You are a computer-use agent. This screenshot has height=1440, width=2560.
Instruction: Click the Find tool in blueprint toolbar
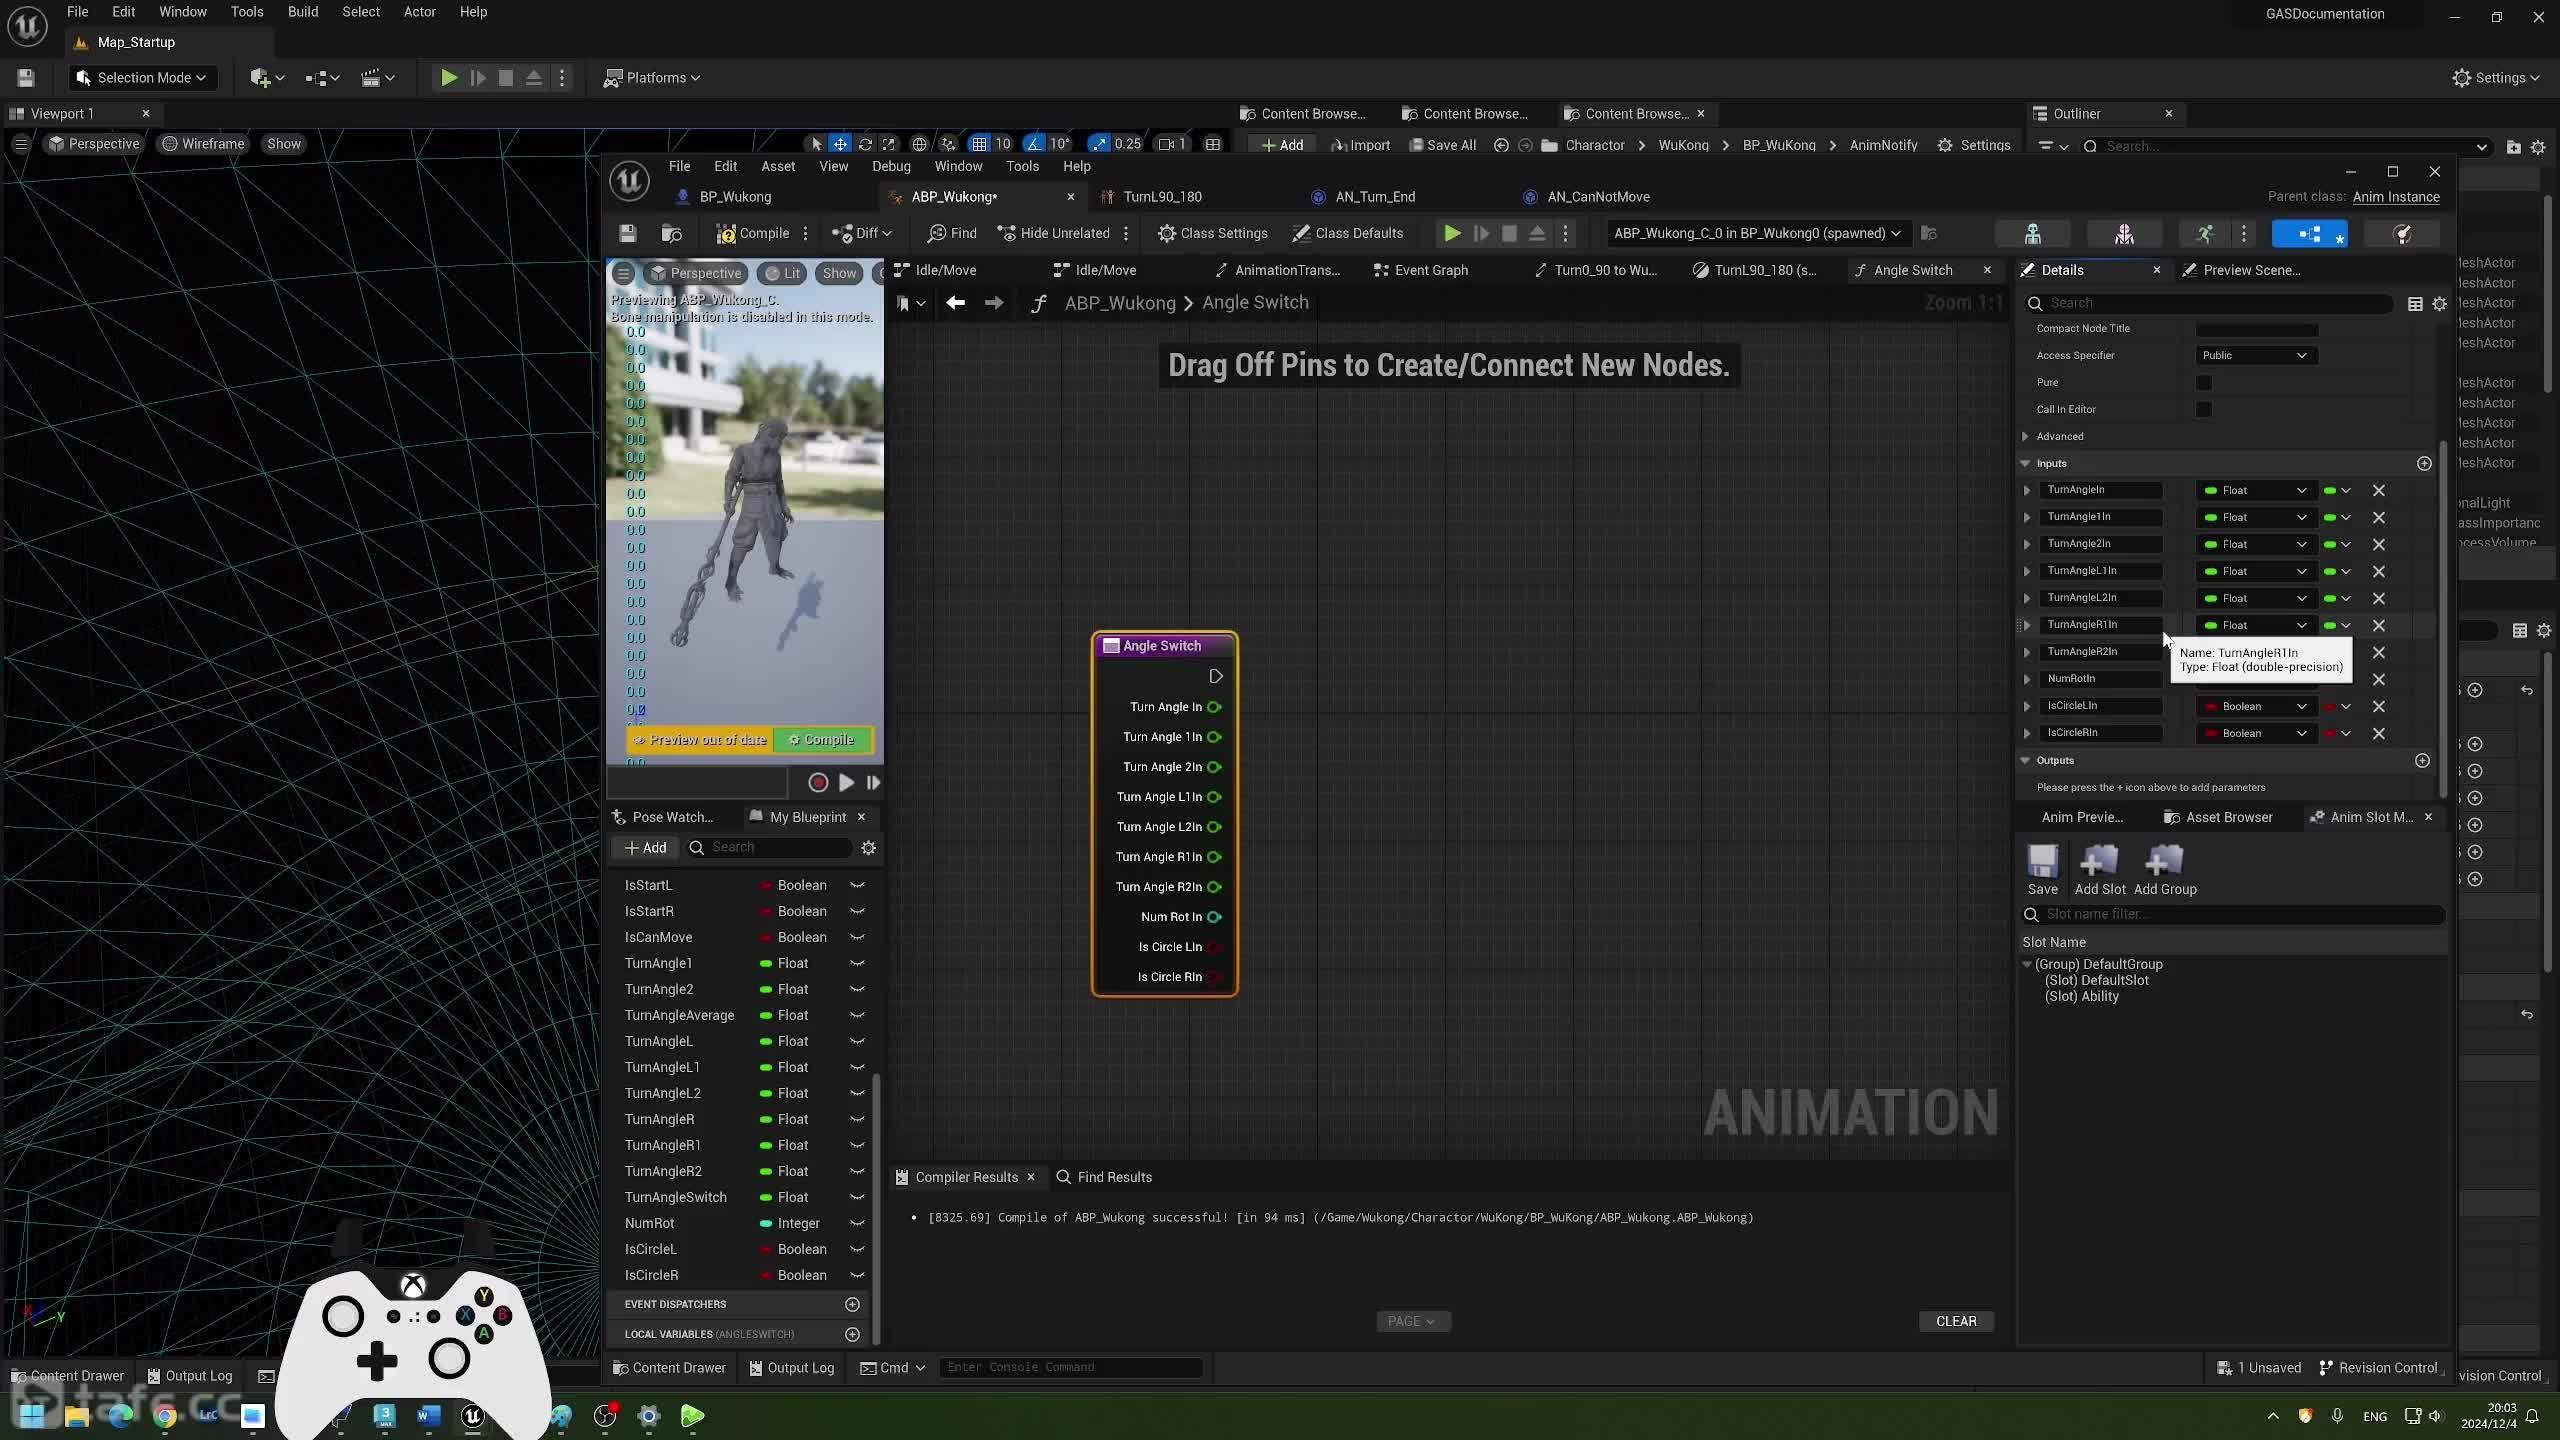coord(951,233)
